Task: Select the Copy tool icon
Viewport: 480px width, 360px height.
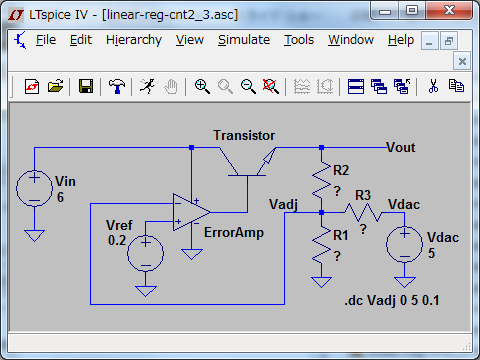Action: pyautogui.click(x=456, y=86)
